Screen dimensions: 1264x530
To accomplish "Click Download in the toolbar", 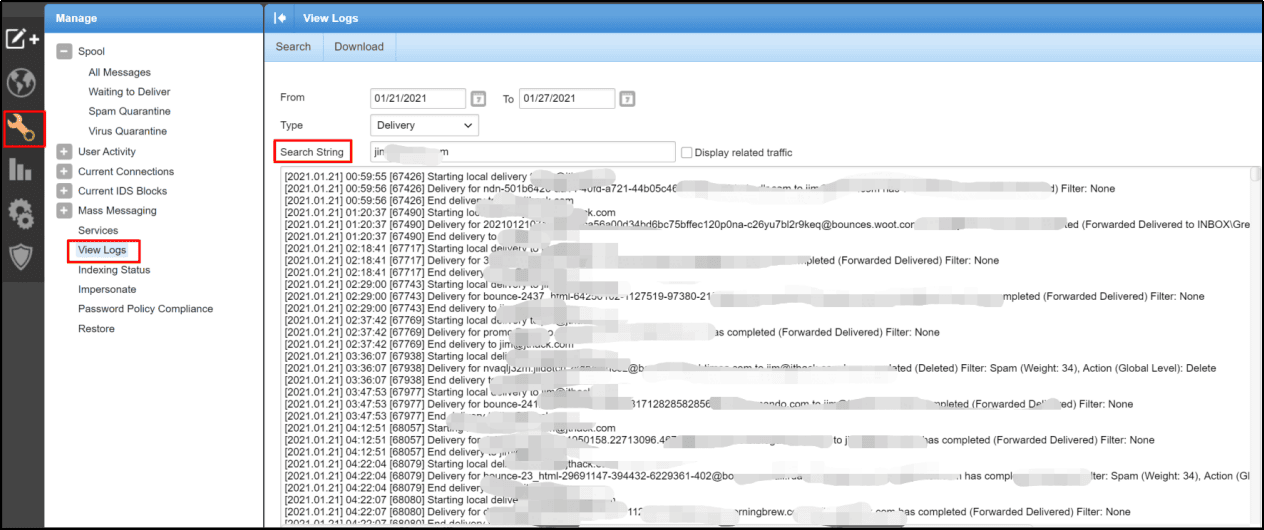I will [x=359, y=47].
